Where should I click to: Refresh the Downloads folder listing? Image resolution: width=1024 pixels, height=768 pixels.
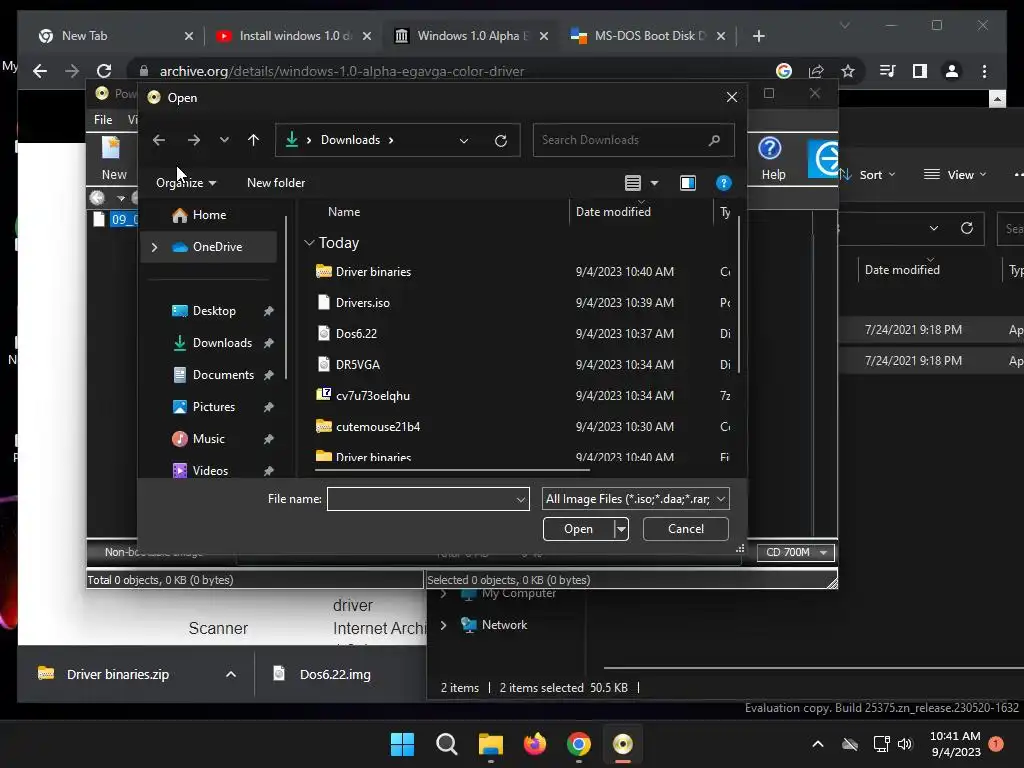pos(501,140)
